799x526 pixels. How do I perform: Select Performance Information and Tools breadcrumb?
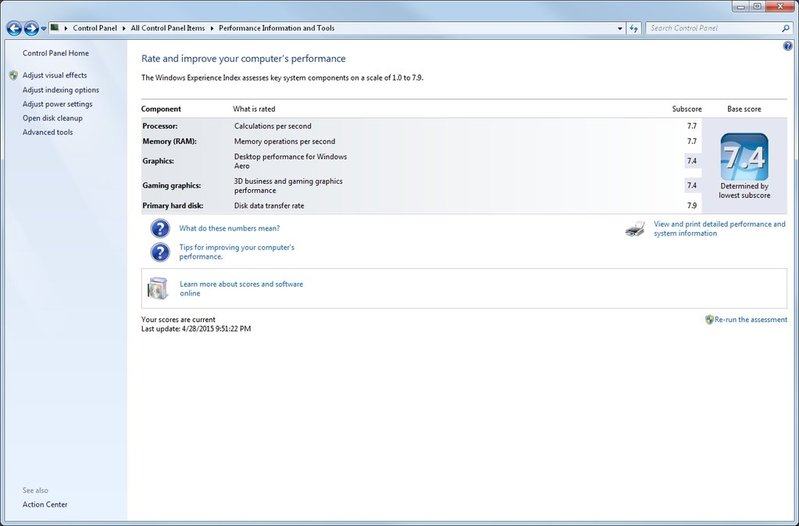(277, 28)
